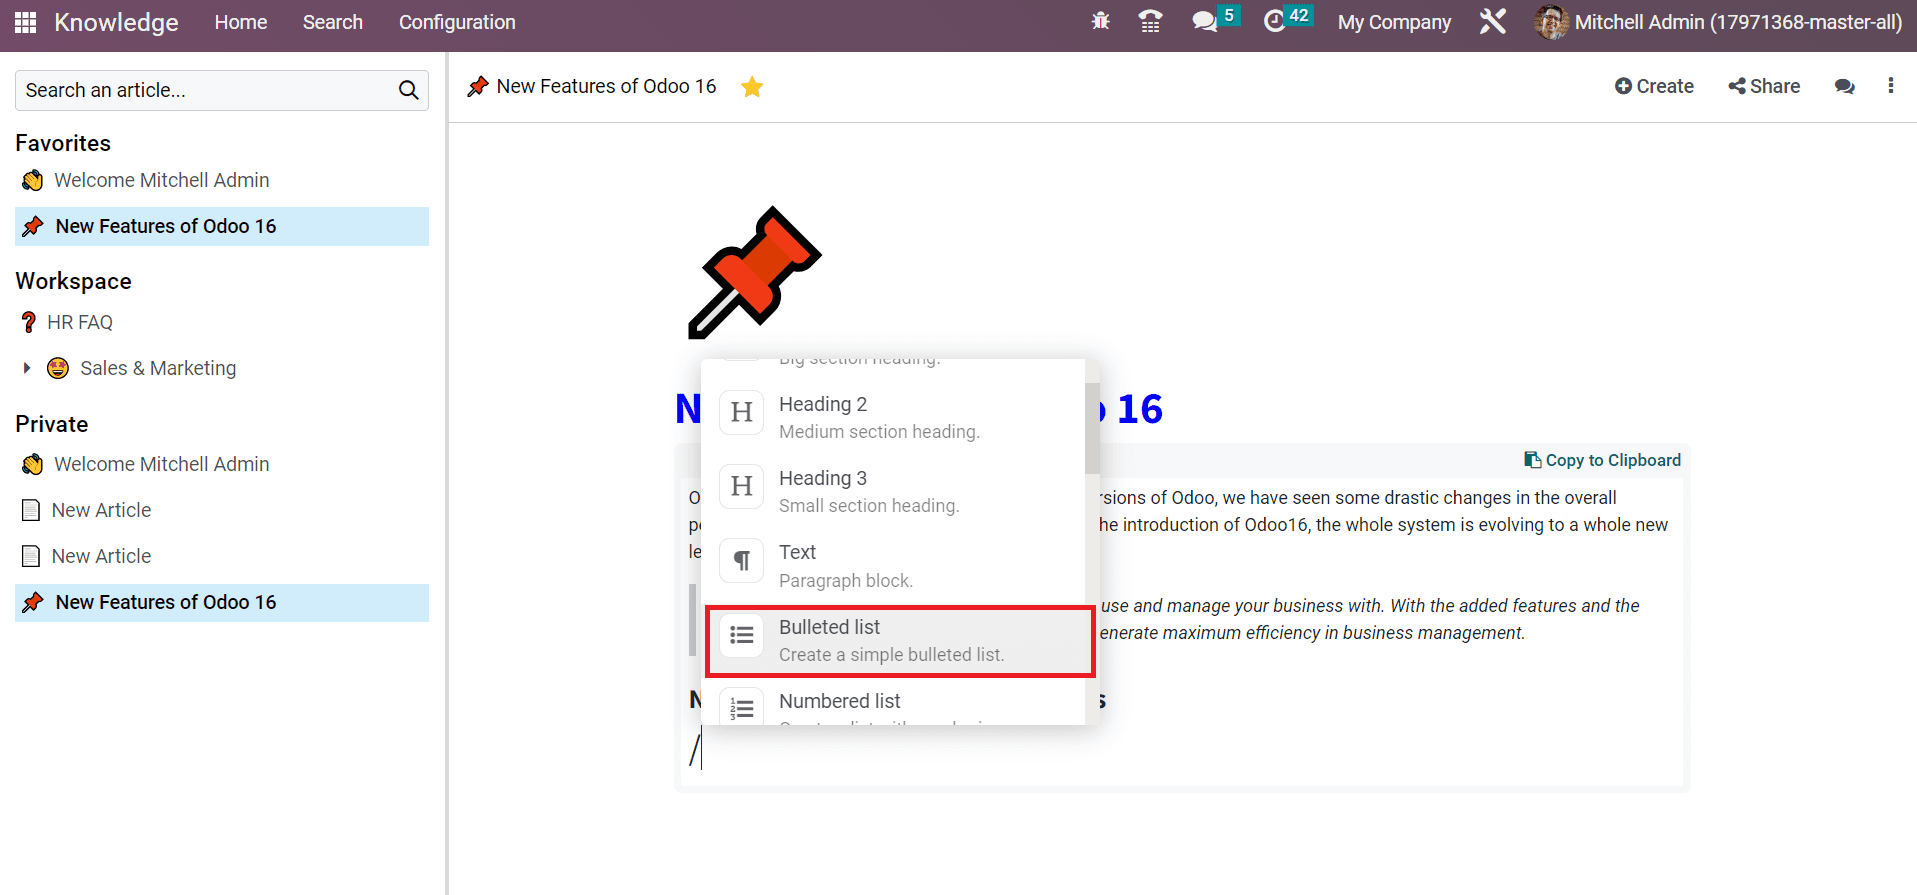This screenshot has width=1917, height=895.
Task: Open the My Company switcher
Action: coord(1394,22)
